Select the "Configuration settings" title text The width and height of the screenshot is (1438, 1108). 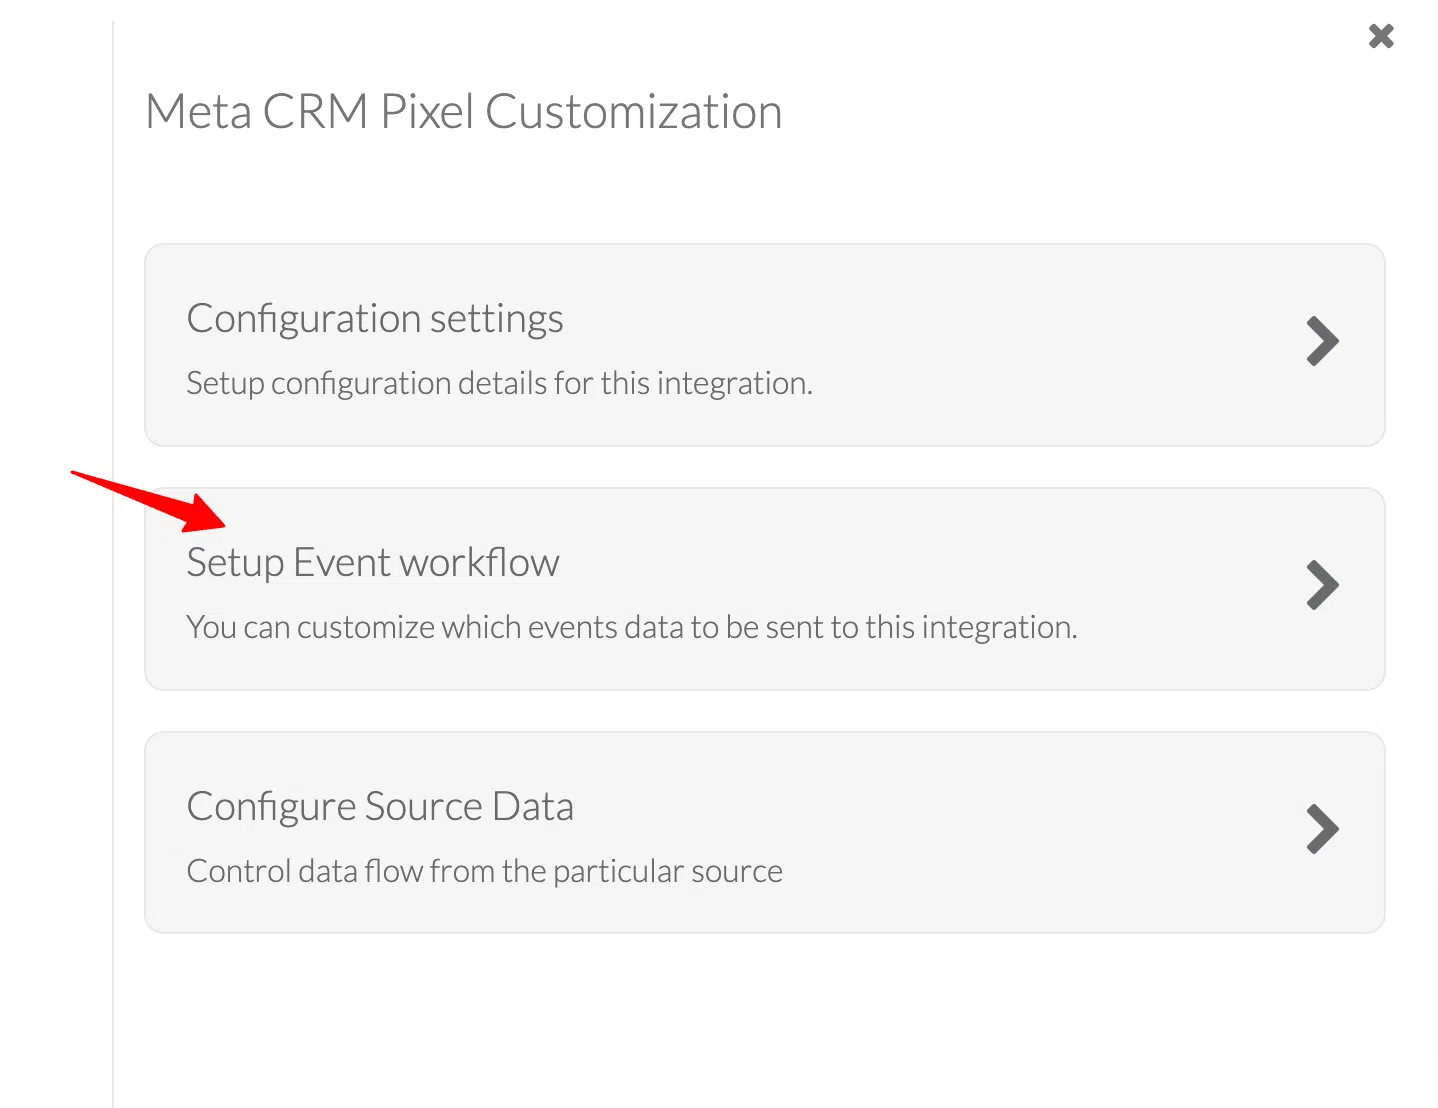375,319
